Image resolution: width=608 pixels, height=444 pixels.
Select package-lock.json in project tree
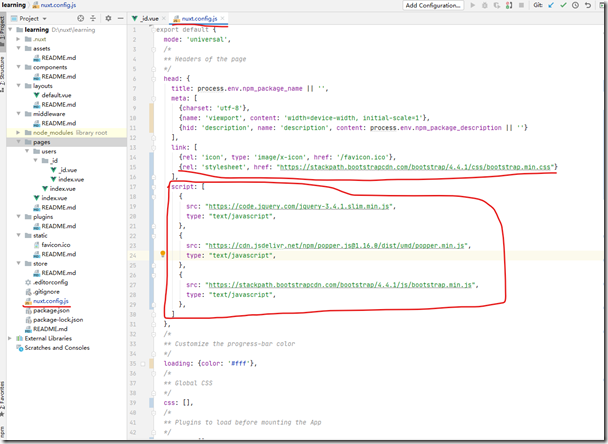[58, 320]
